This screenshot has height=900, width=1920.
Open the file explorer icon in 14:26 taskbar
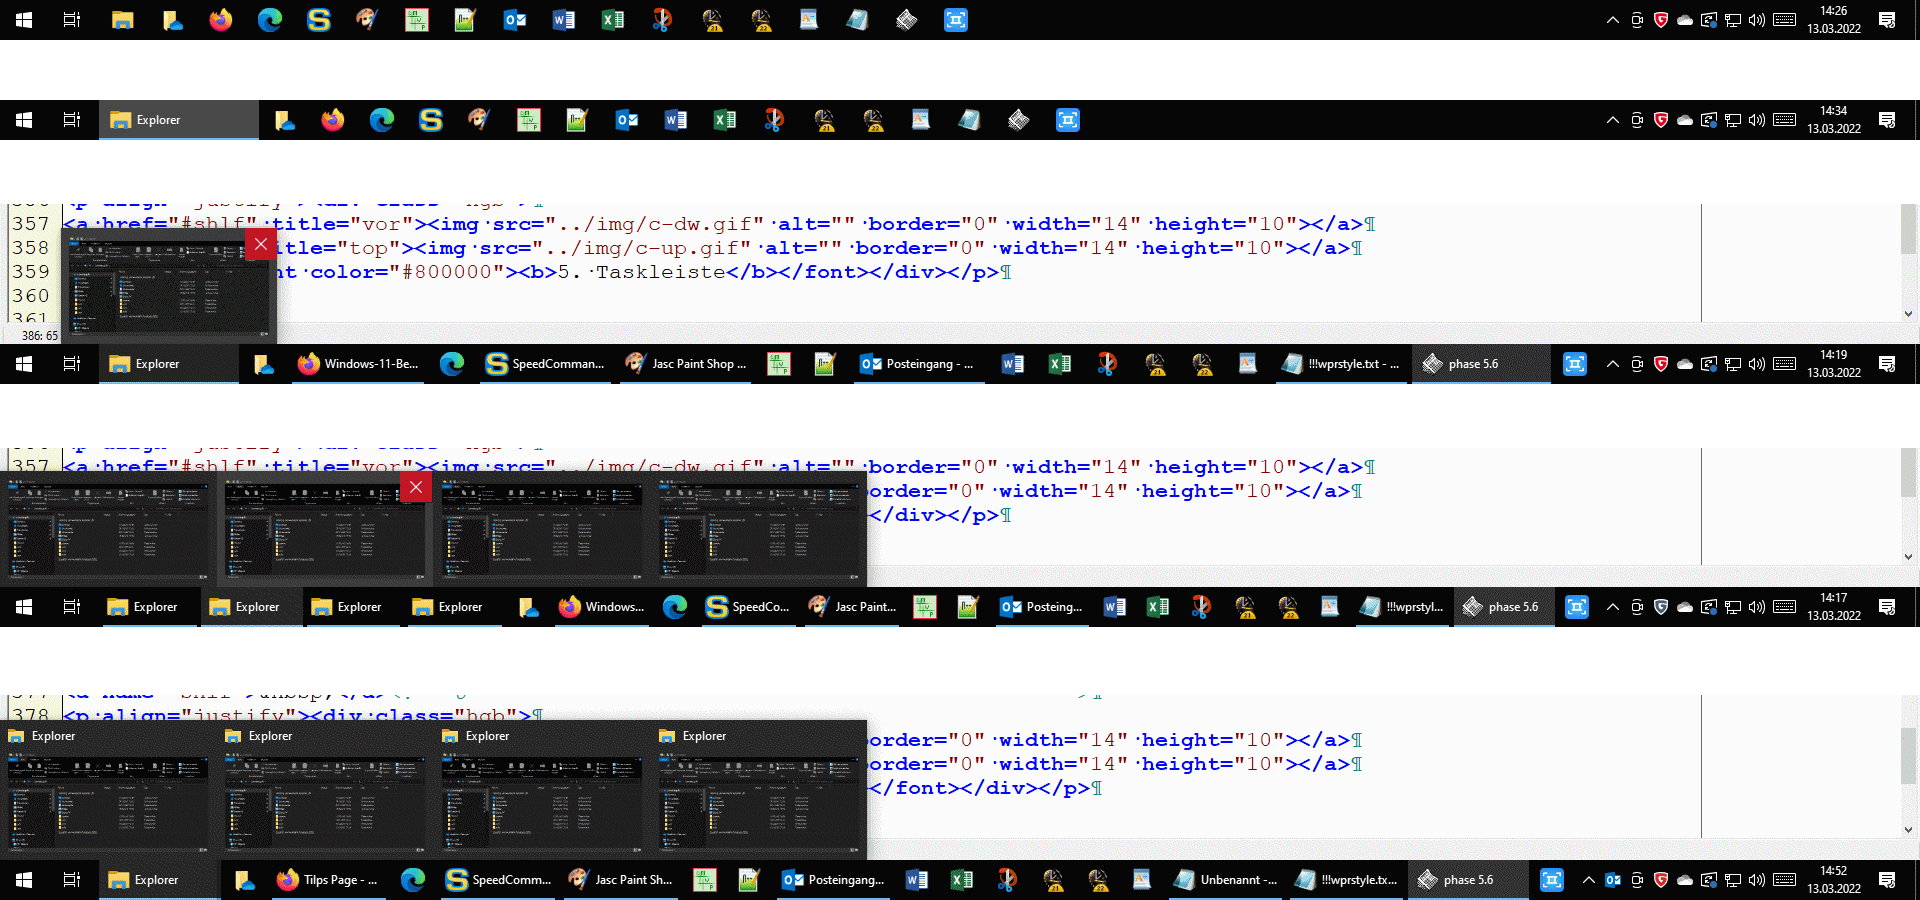coord(123,20)
